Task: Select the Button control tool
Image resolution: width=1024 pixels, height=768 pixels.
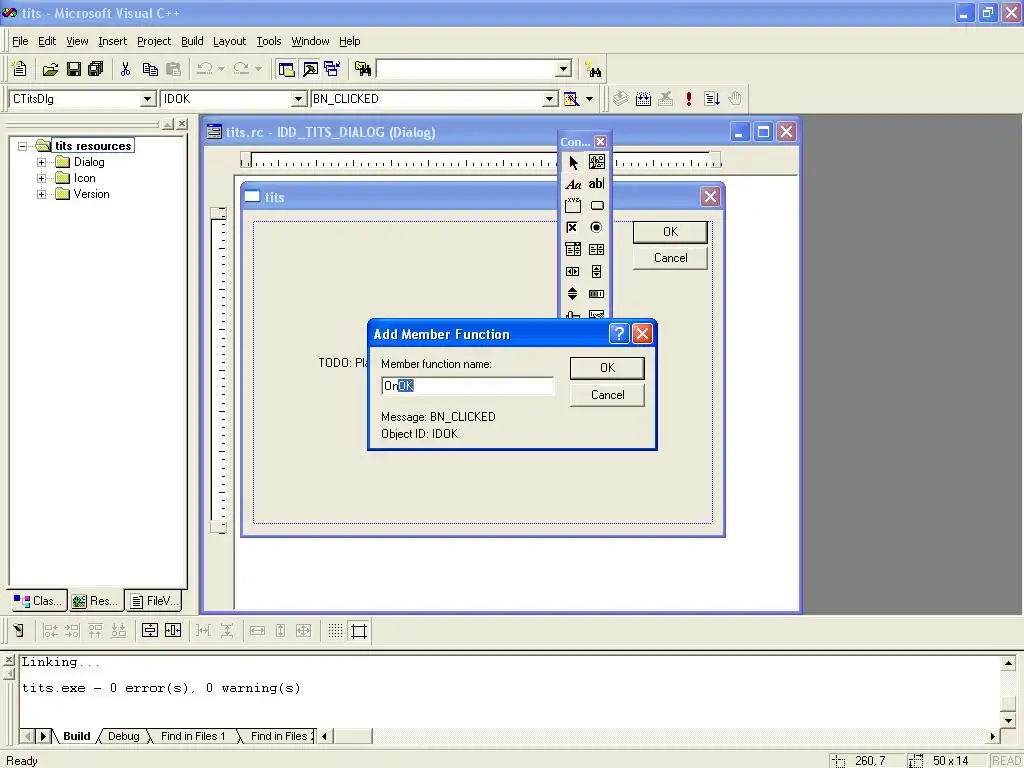Action: [x=596, y=206]
